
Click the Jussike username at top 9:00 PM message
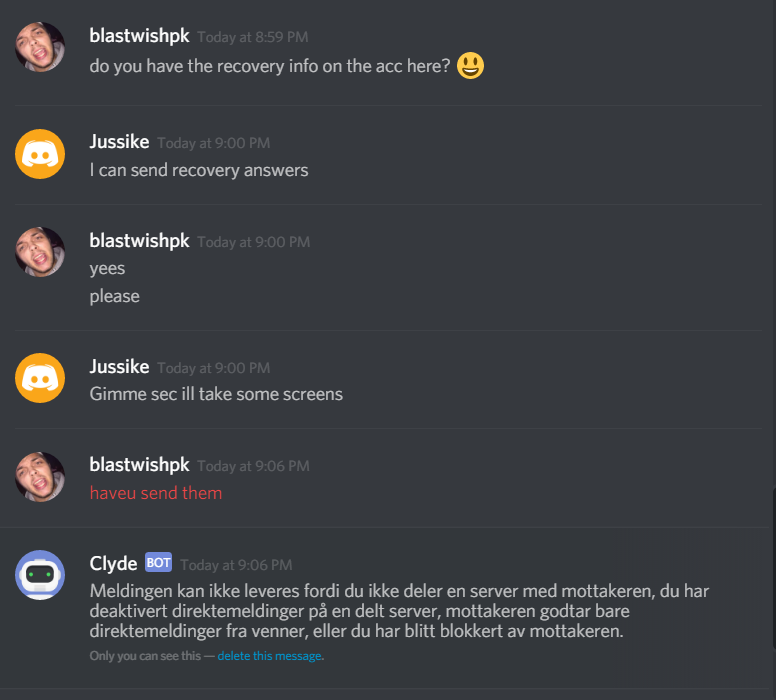(x=119, y=142)
